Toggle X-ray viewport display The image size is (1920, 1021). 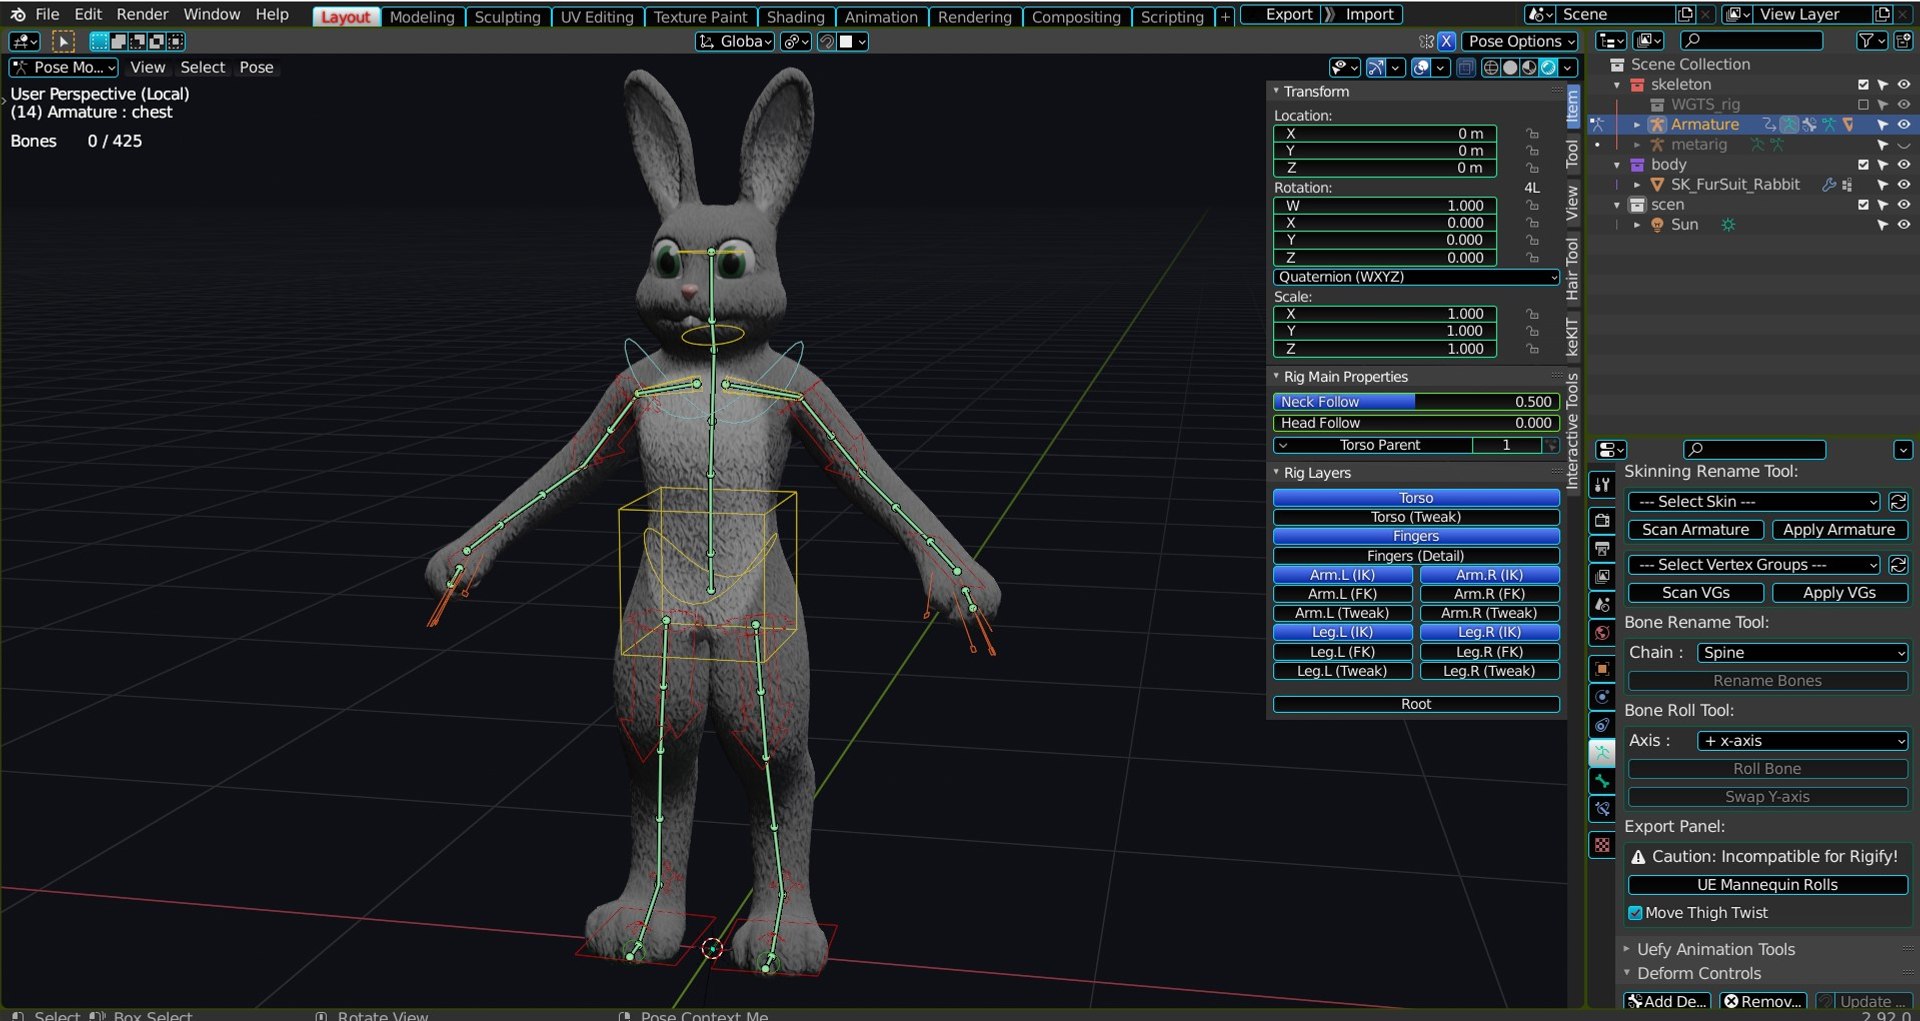tap(1466, 68)
